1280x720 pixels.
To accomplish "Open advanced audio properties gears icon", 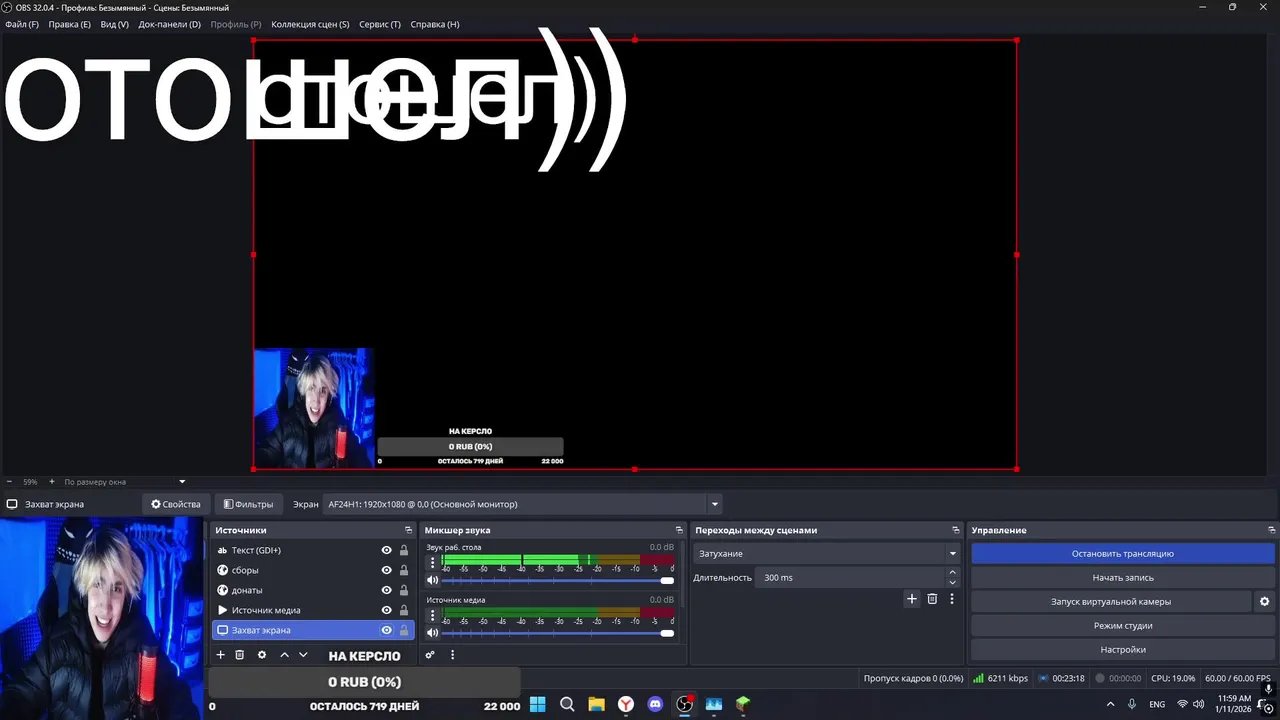I will pos(430,655).
